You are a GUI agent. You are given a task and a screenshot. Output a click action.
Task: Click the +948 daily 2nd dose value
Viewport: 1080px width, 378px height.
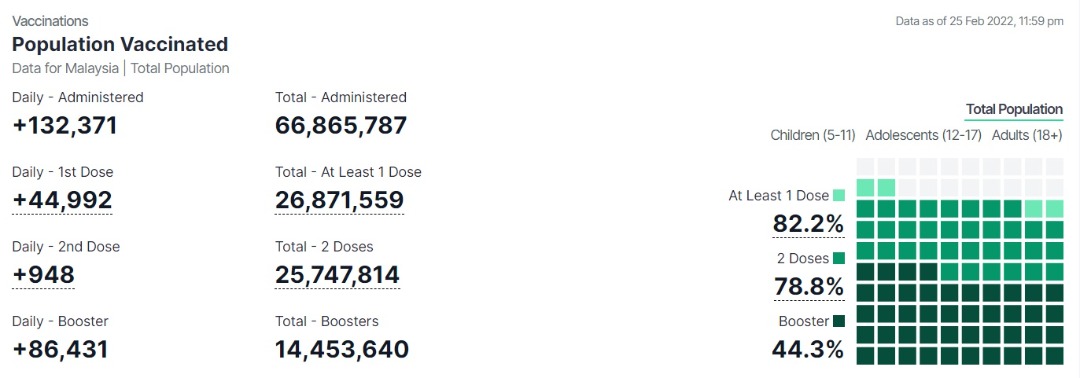(43, 275)
